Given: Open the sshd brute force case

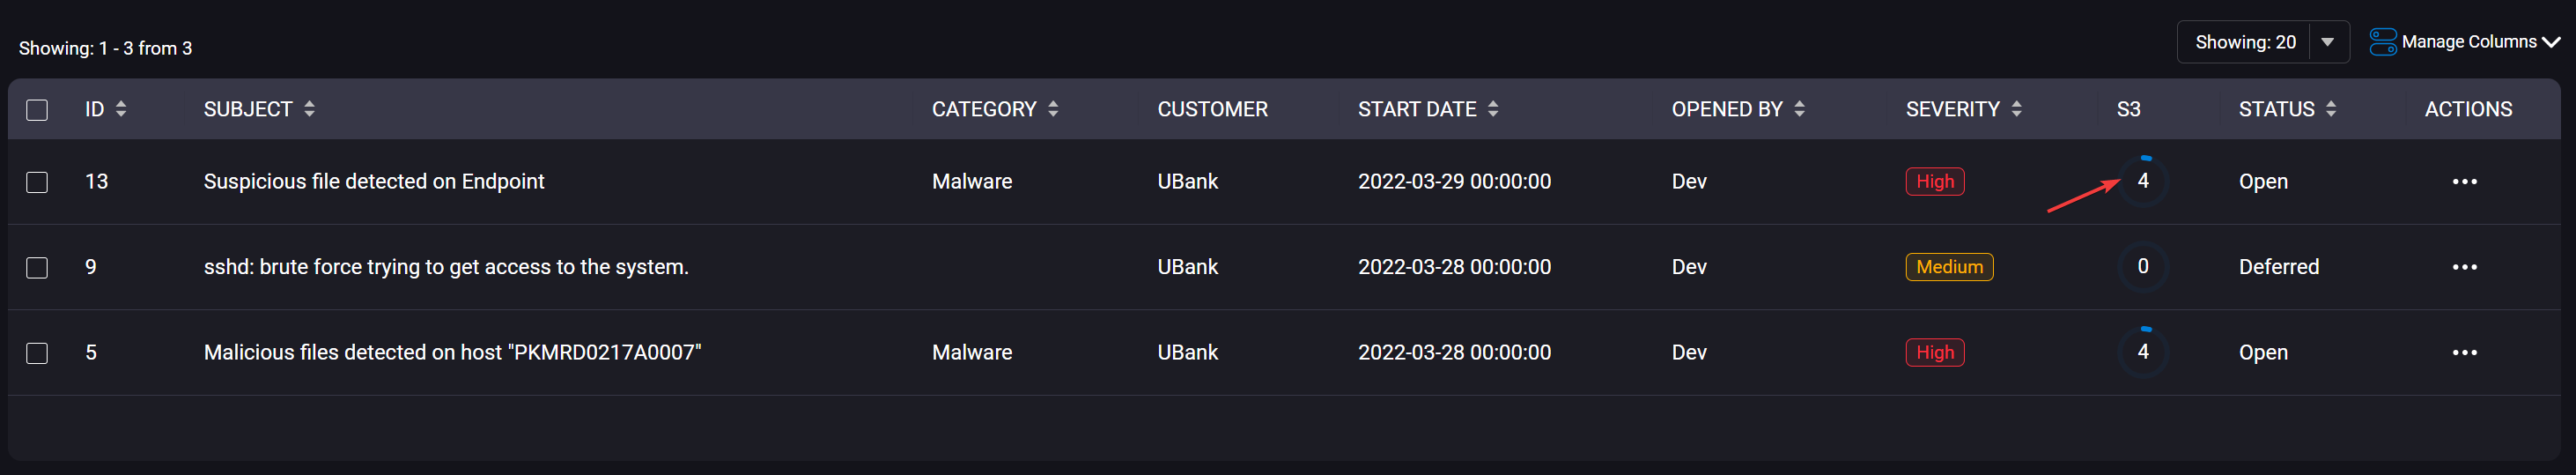Looking at the screenshot, I should 446,267.
